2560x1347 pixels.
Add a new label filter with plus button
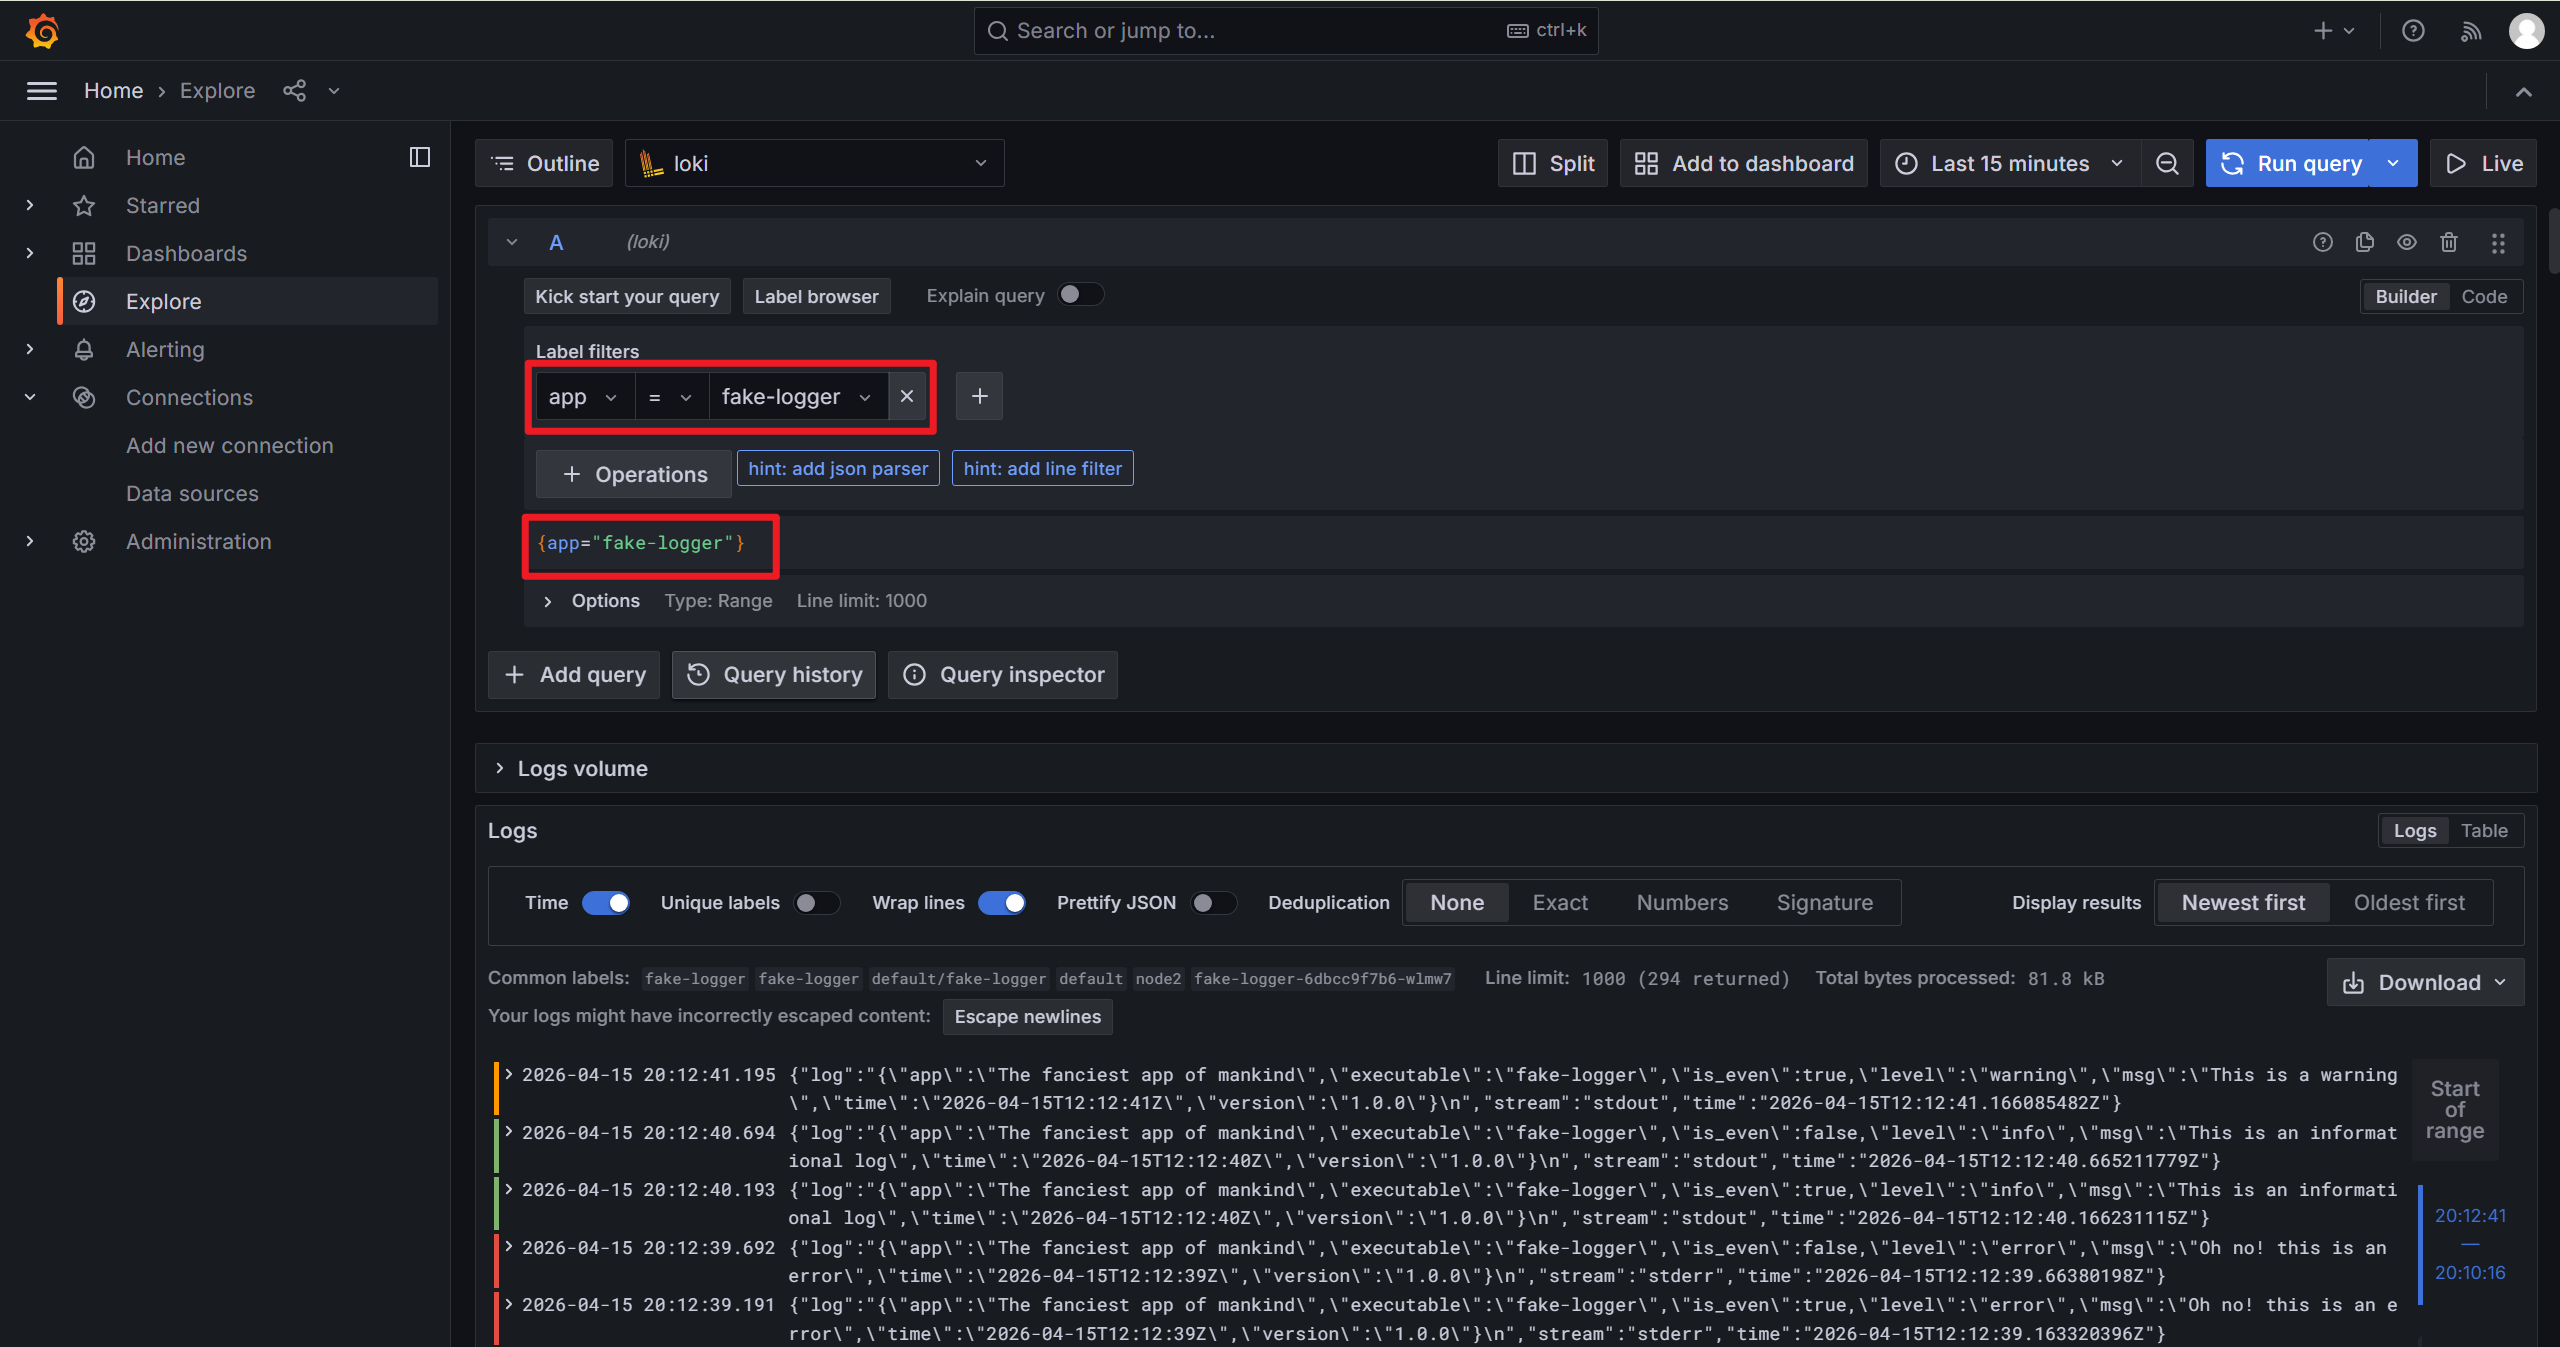point(980,397)
